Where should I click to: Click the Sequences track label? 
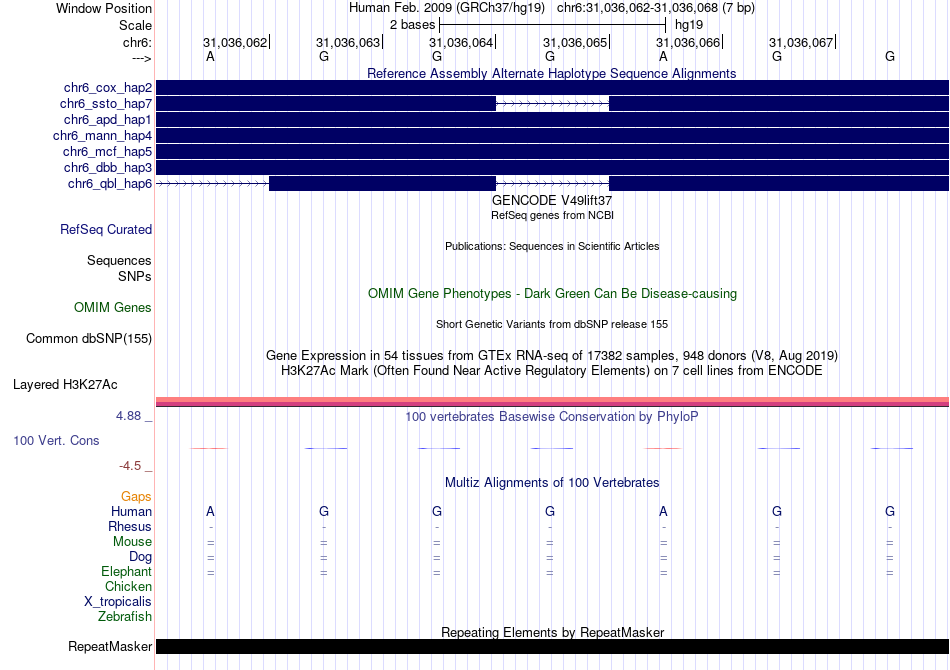[119, 260]
